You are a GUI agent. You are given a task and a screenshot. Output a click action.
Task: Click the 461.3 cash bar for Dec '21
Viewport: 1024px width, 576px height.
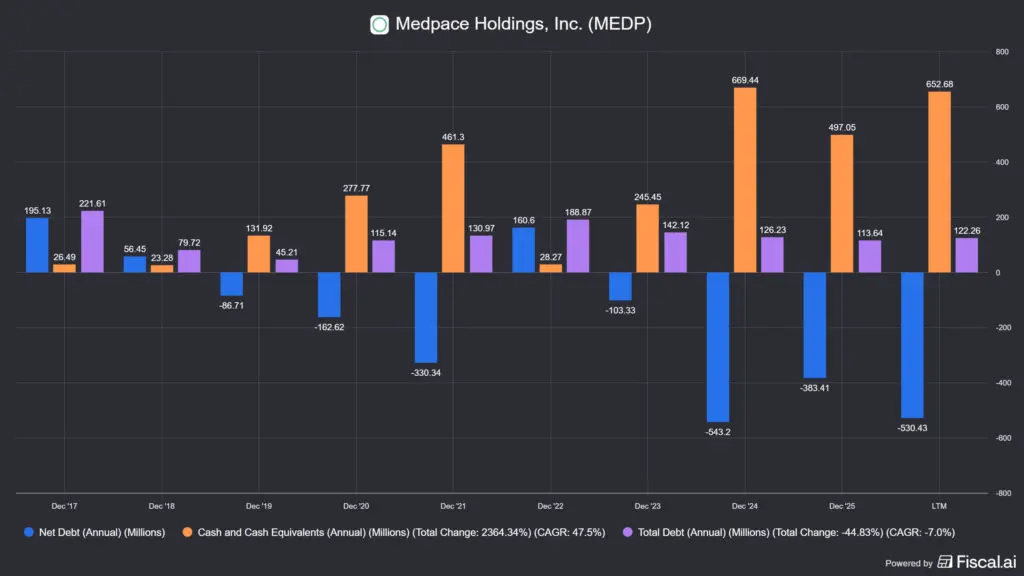[x=453, y=208]
